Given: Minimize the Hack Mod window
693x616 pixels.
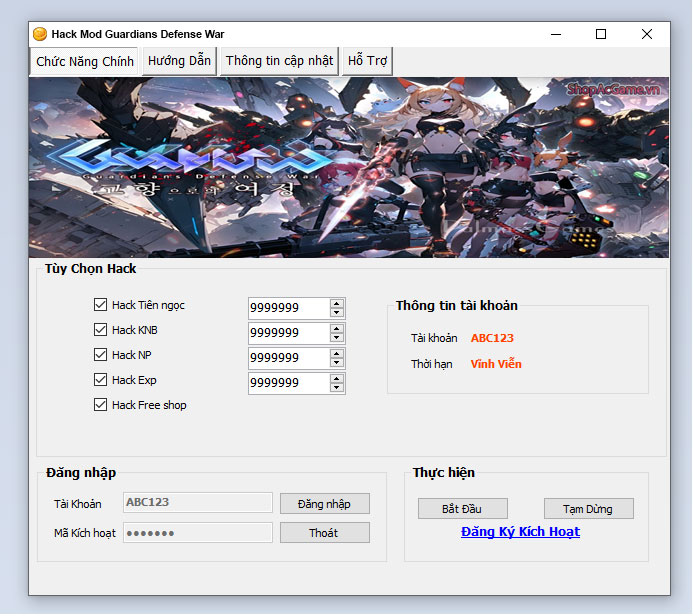Looking at the screenshot, I should coord(556,34).
